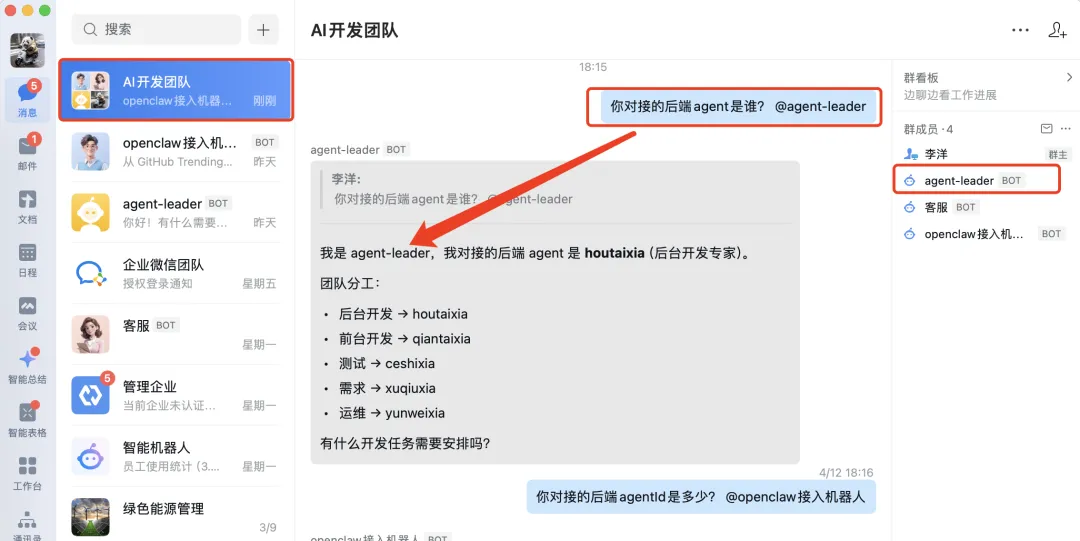Click the quoted 李洋 message block

pos(556,190)
